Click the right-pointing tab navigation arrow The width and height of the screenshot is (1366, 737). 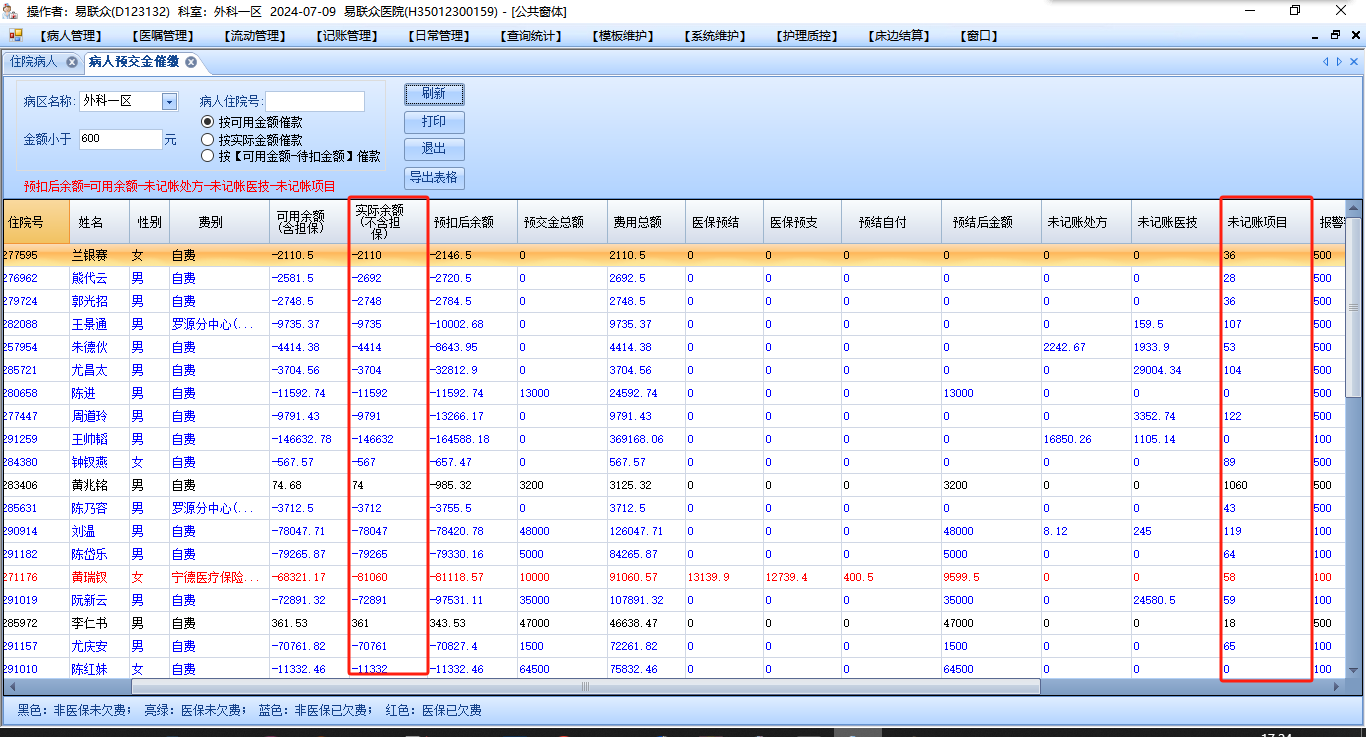[1340, 62]
